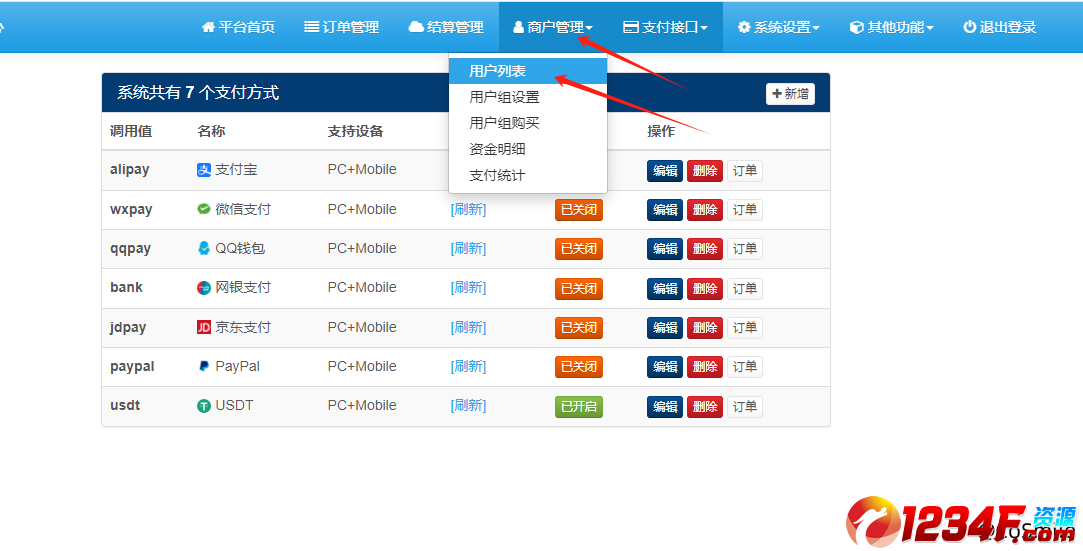Edit the wxpay payment method
Image resolution: width=1083 pixels, height=551 pixels.
(665, 210)
